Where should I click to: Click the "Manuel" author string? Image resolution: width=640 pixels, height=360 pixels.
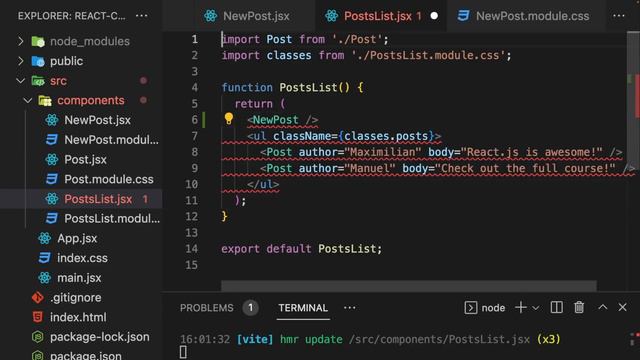pos(370,168)
